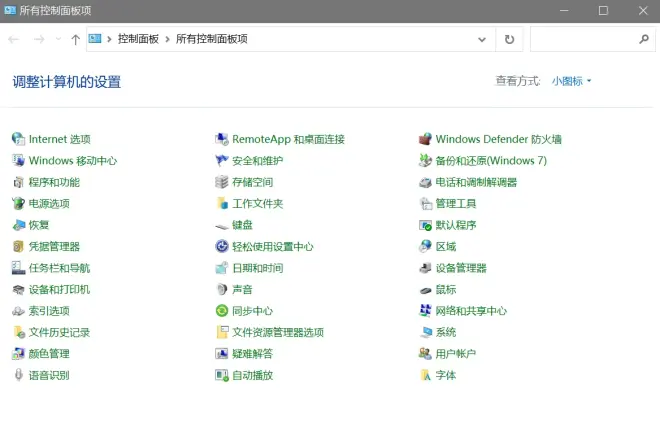
Task: Click the 任务栏和导航 icon
Action: pyautogui.click(x=18, y=268)
